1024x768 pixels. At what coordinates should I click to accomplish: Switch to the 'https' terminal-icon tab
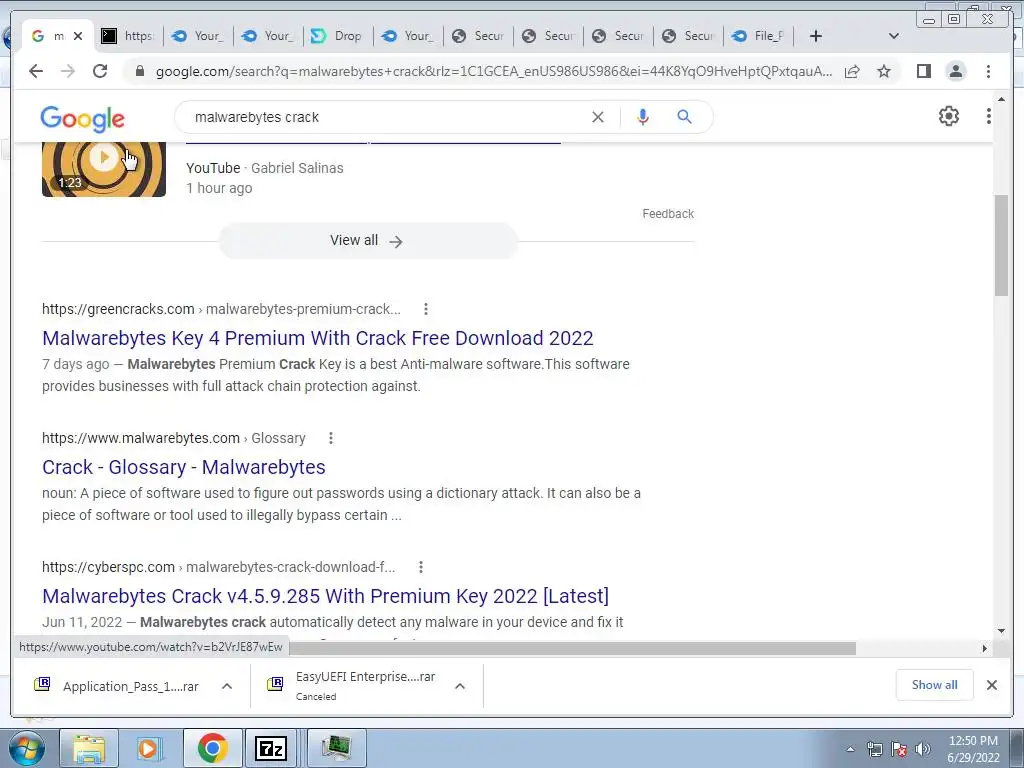(127, 36)
